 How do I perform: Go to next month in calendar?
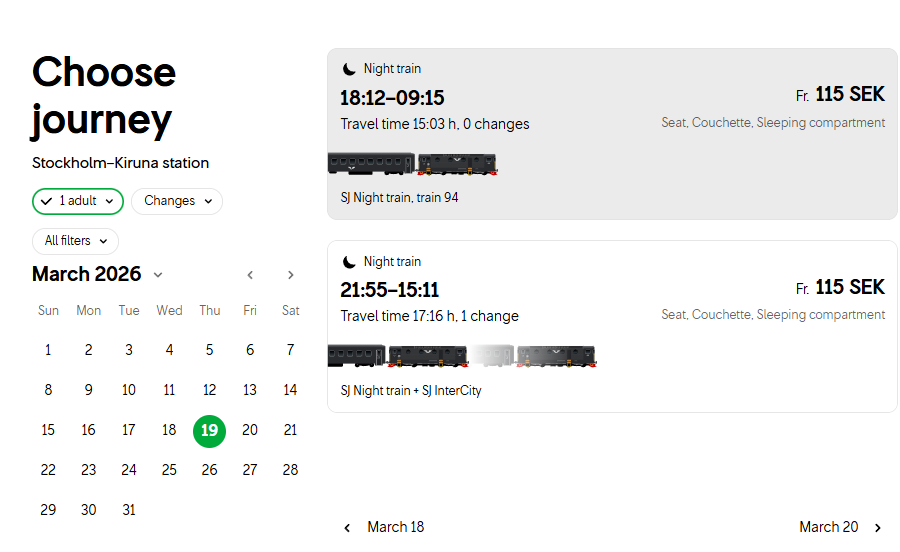pyautogui.click(x=290, y=275)
